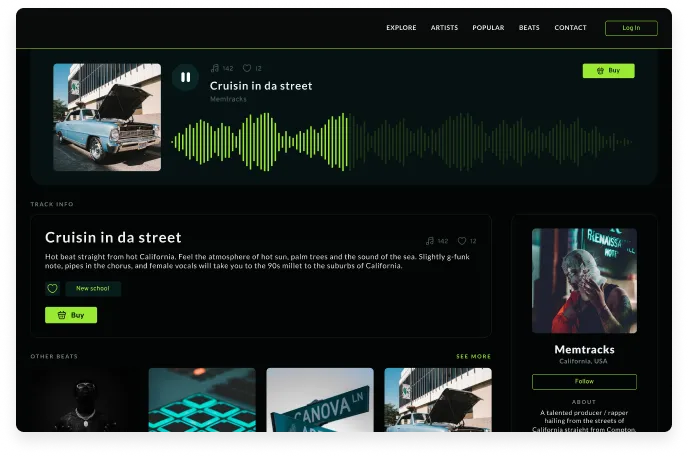Click the TRACK INFO section label
The width and height of the screenshot is (688, 456).
coord(52,204)
